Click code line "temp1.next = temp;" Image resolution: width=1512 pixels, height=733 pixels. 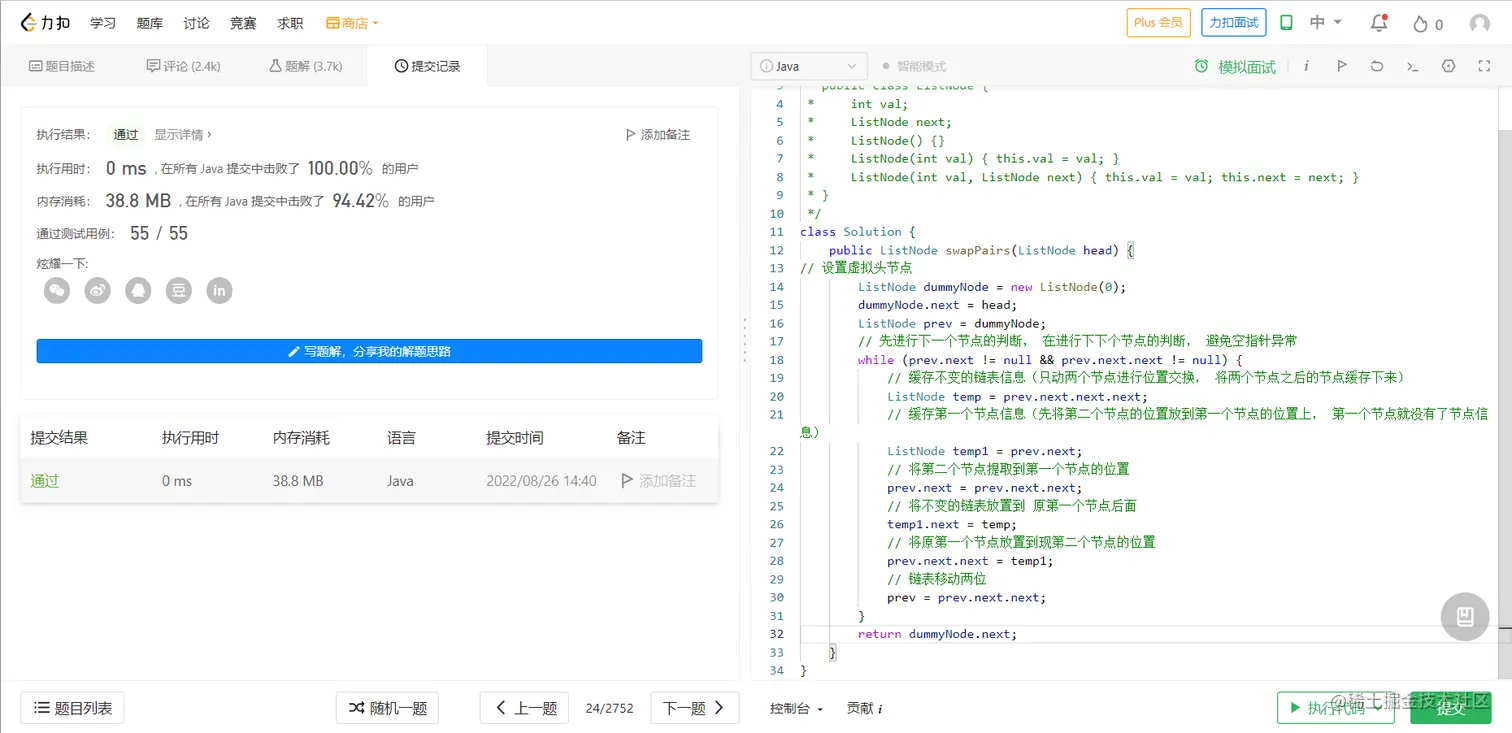951,524
